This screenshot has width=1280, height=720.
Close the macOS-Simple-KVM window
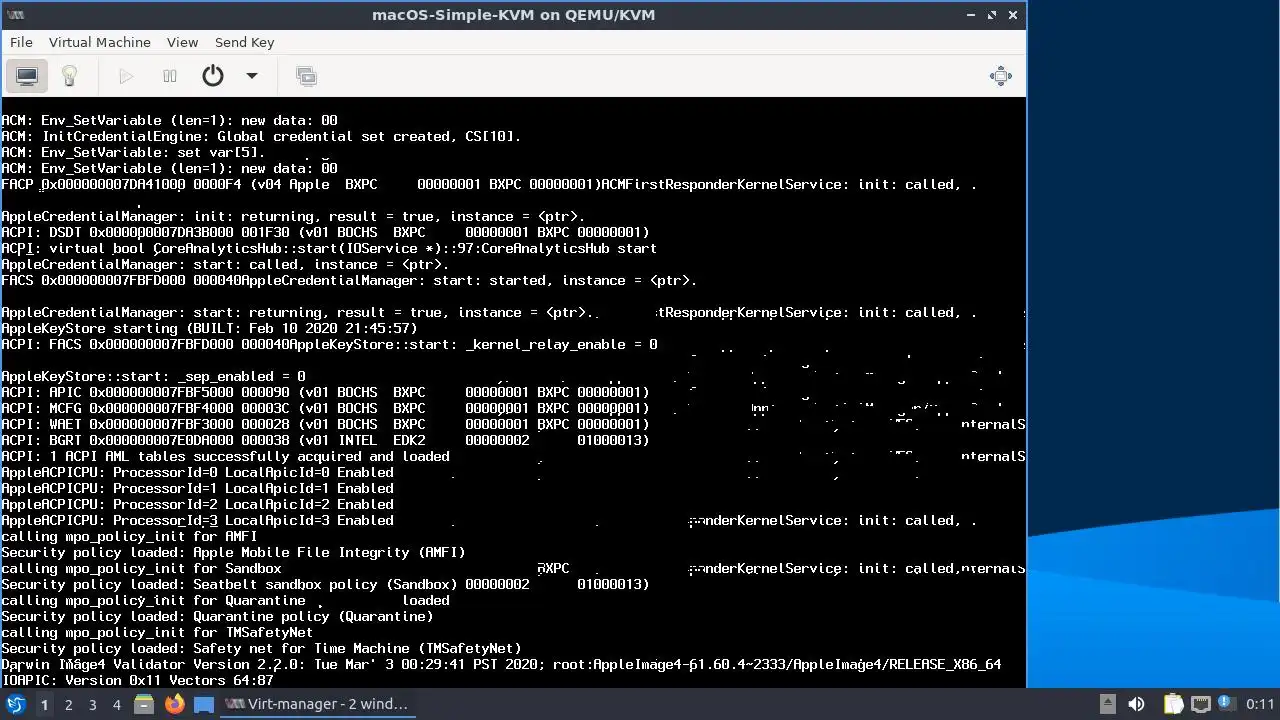[1013, 15]
